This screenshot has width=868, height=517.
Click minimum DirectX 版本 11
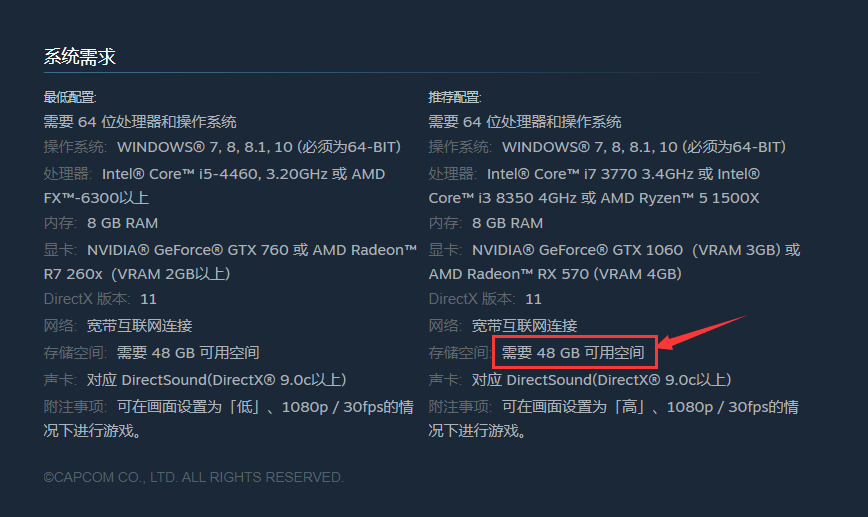[100, 299]
